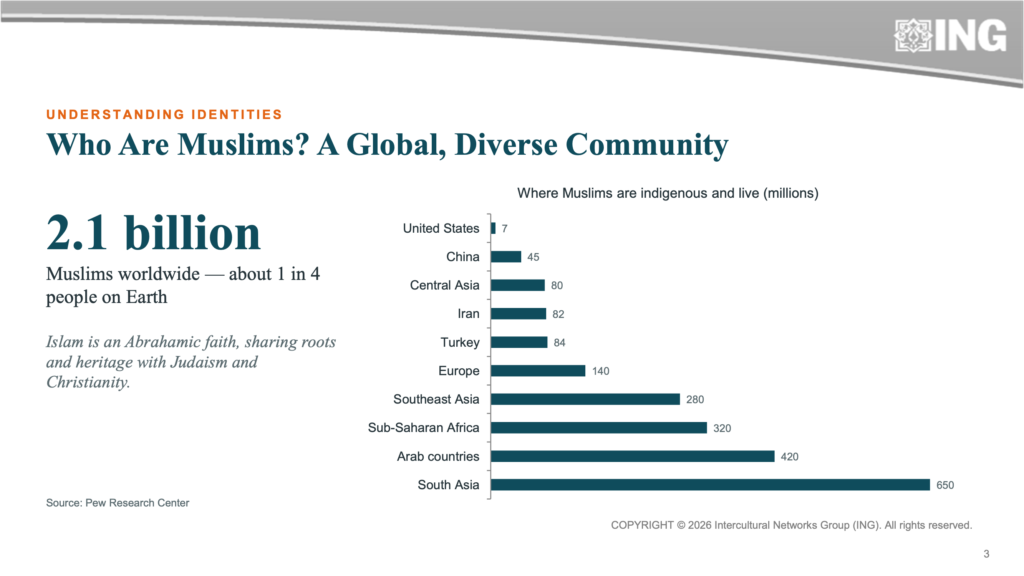Viewport: 1024px width, 576px height.
Task: Click the ING wordmark text
Action: point(971,35)
